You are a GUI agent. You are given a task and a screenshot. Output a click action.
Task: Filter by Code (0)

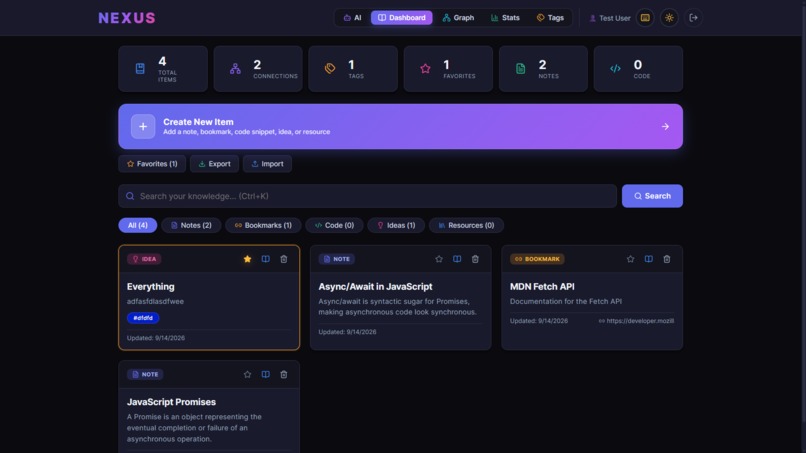334,225
